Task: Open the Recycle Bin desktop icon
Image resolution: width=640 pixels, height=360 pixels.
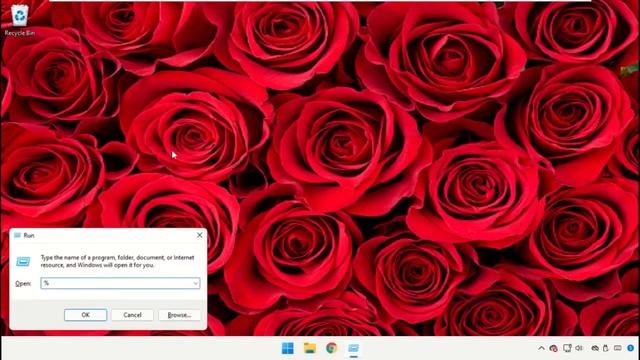Action: pyautogui.click(x=20, y=20)
